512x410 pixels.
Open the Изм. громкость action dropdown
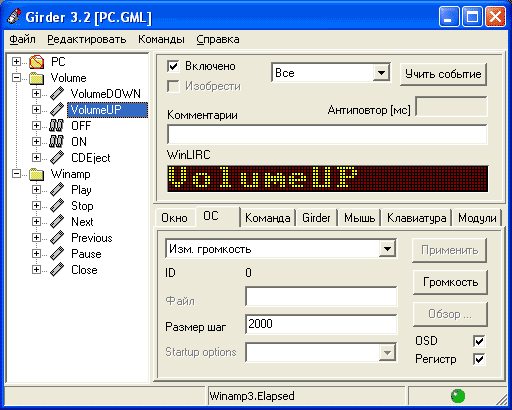(x=387, y=249)
